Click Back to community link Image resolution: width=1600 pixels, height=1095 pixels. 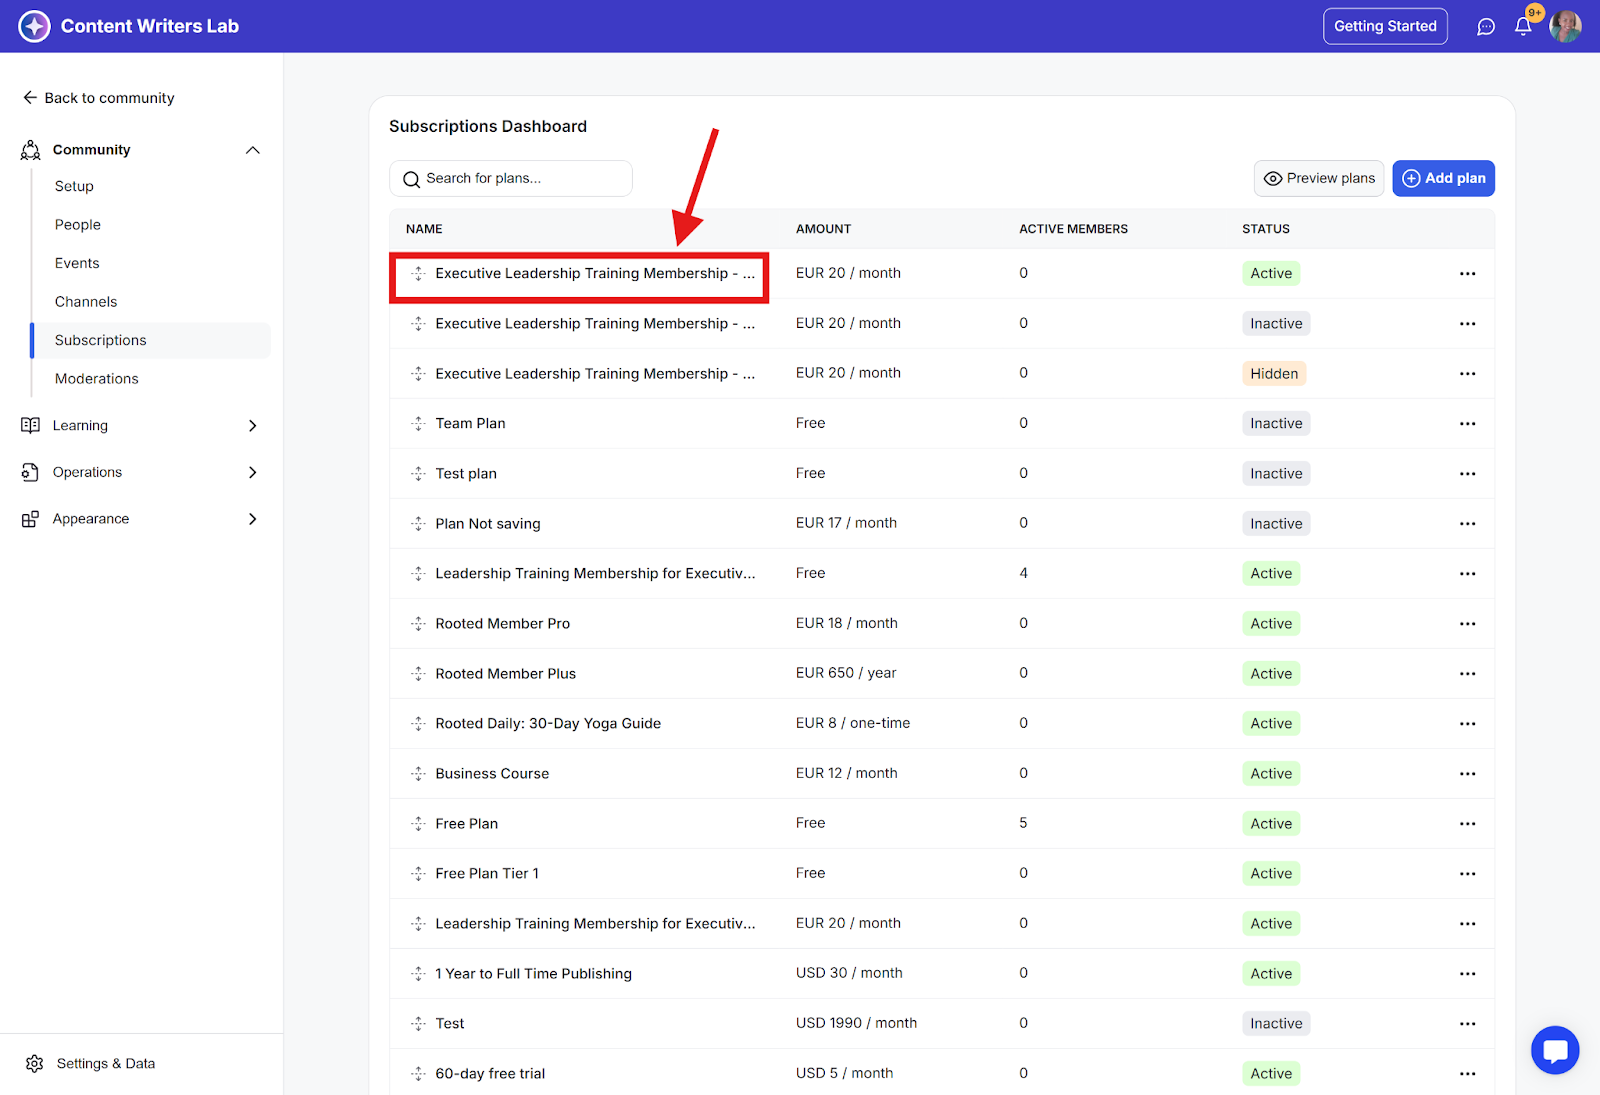pos(99,98)
